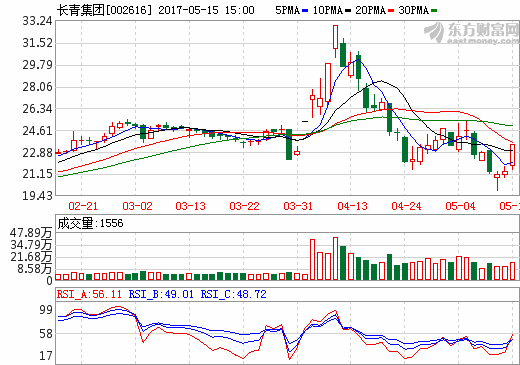
Task: Click the 19.43 price axis label
Action: click(x=37, y=196)
